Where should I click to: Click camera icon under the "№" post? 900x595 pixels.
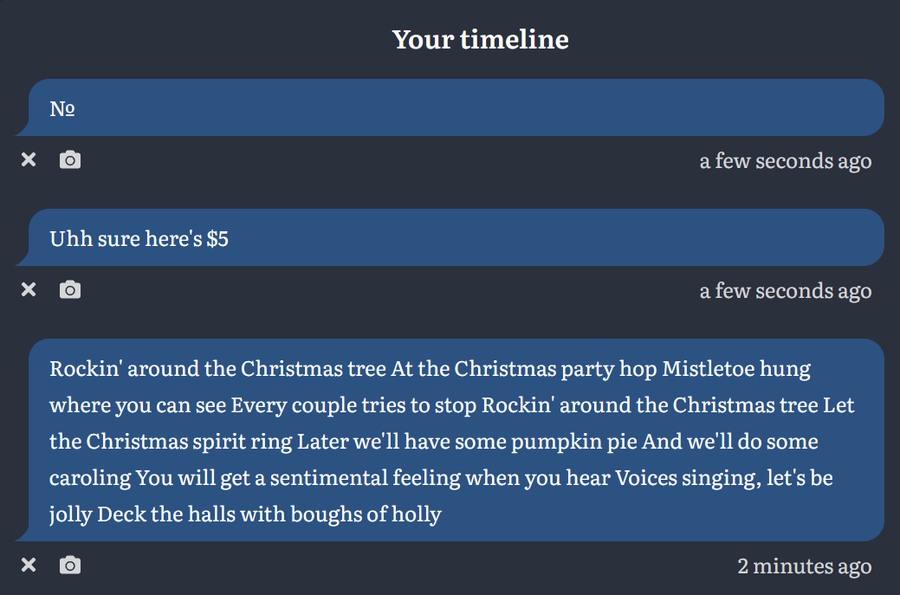(70, 160)
